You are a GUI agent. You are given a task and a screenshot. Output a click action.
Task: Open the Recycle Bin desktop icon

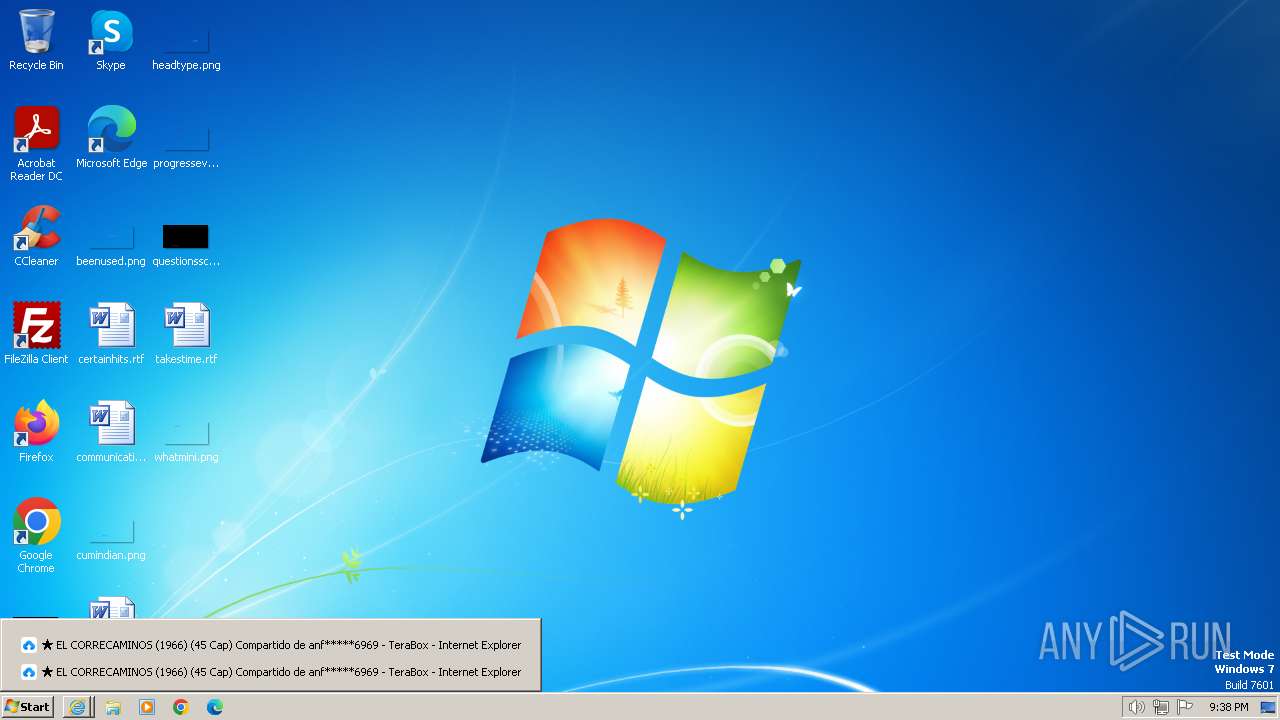pyautogui.click(x=36, y=40)
